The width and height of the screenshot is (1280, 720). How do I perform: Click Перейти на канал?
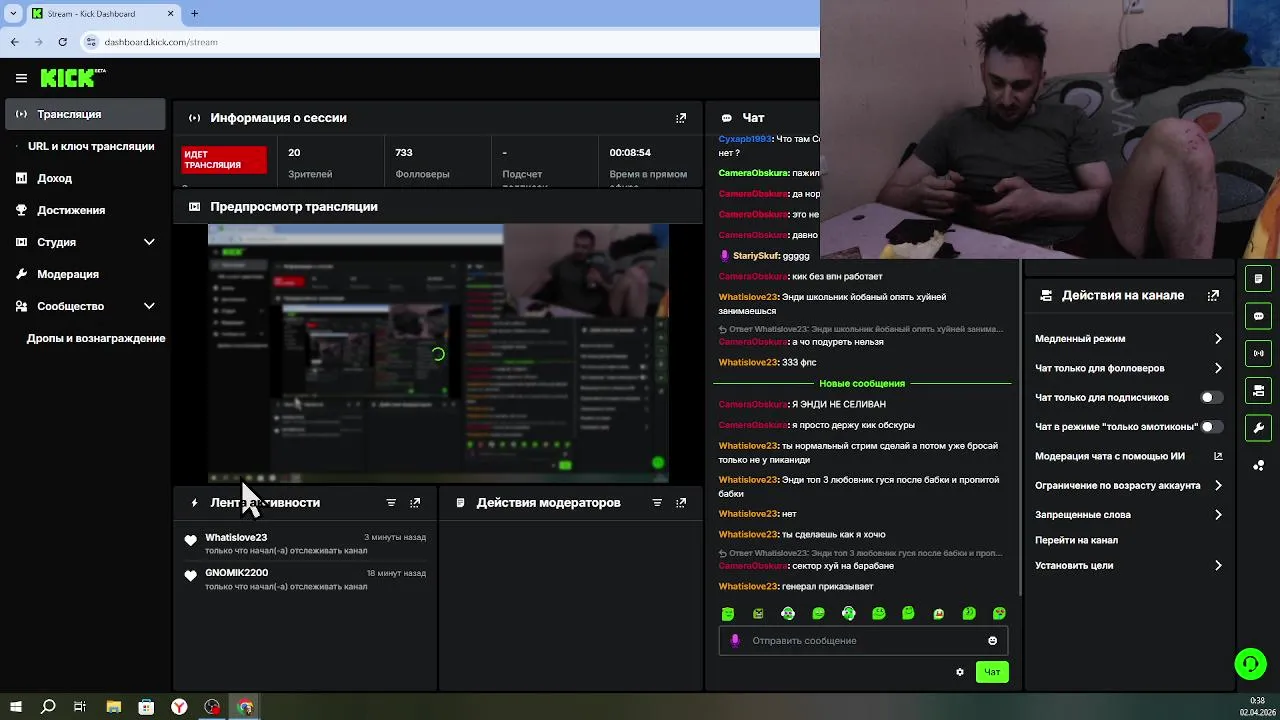[x=1076, y=541]
